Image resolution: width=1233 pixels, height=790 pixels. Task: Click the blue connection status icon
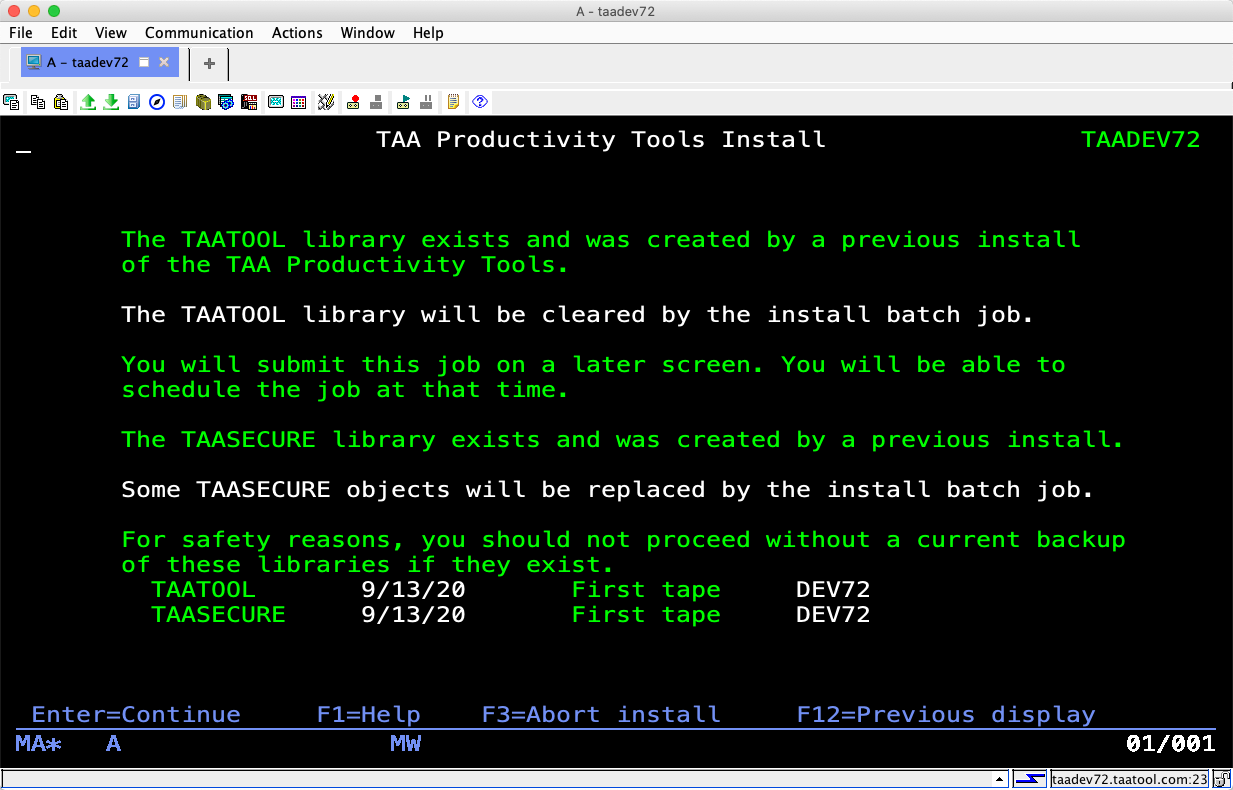[1030, 779]
